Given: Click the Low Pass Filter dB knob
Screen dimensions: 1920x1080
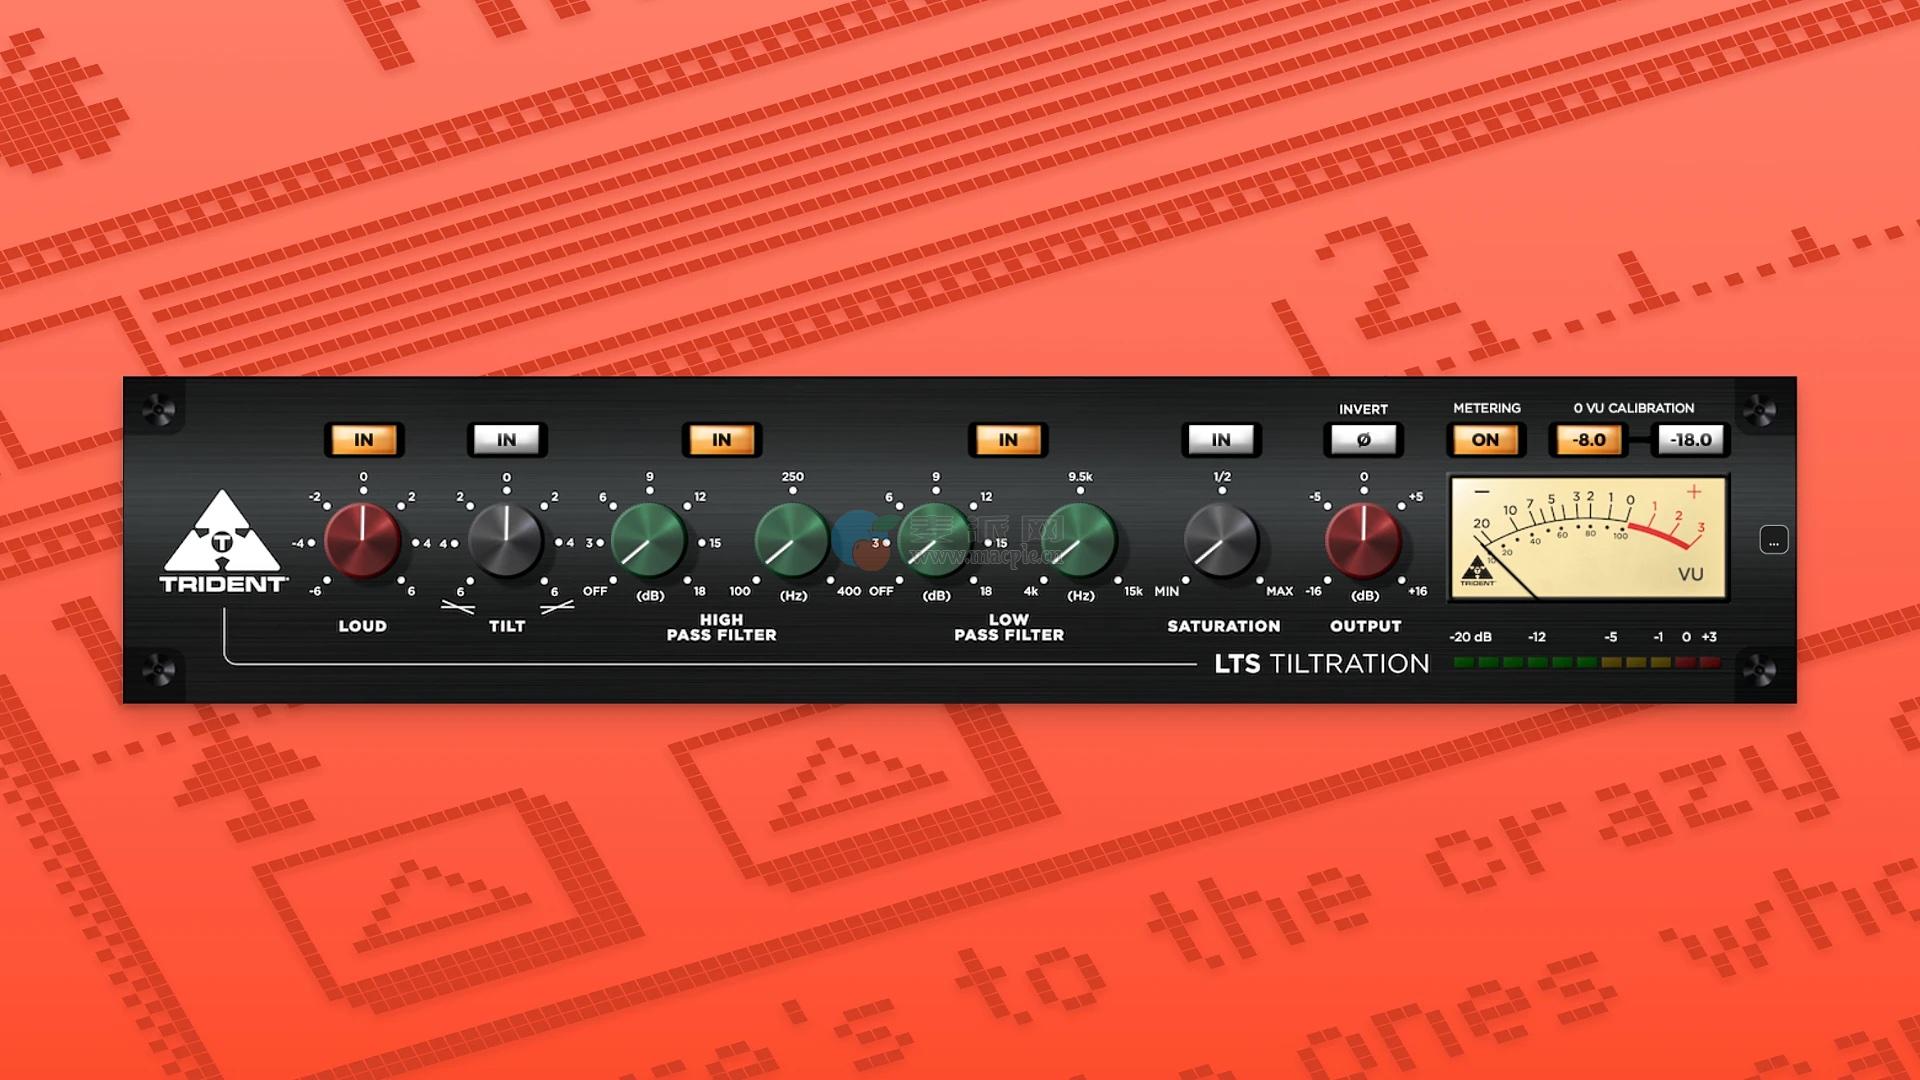Looking at the screenshot, I should [935, 541].
